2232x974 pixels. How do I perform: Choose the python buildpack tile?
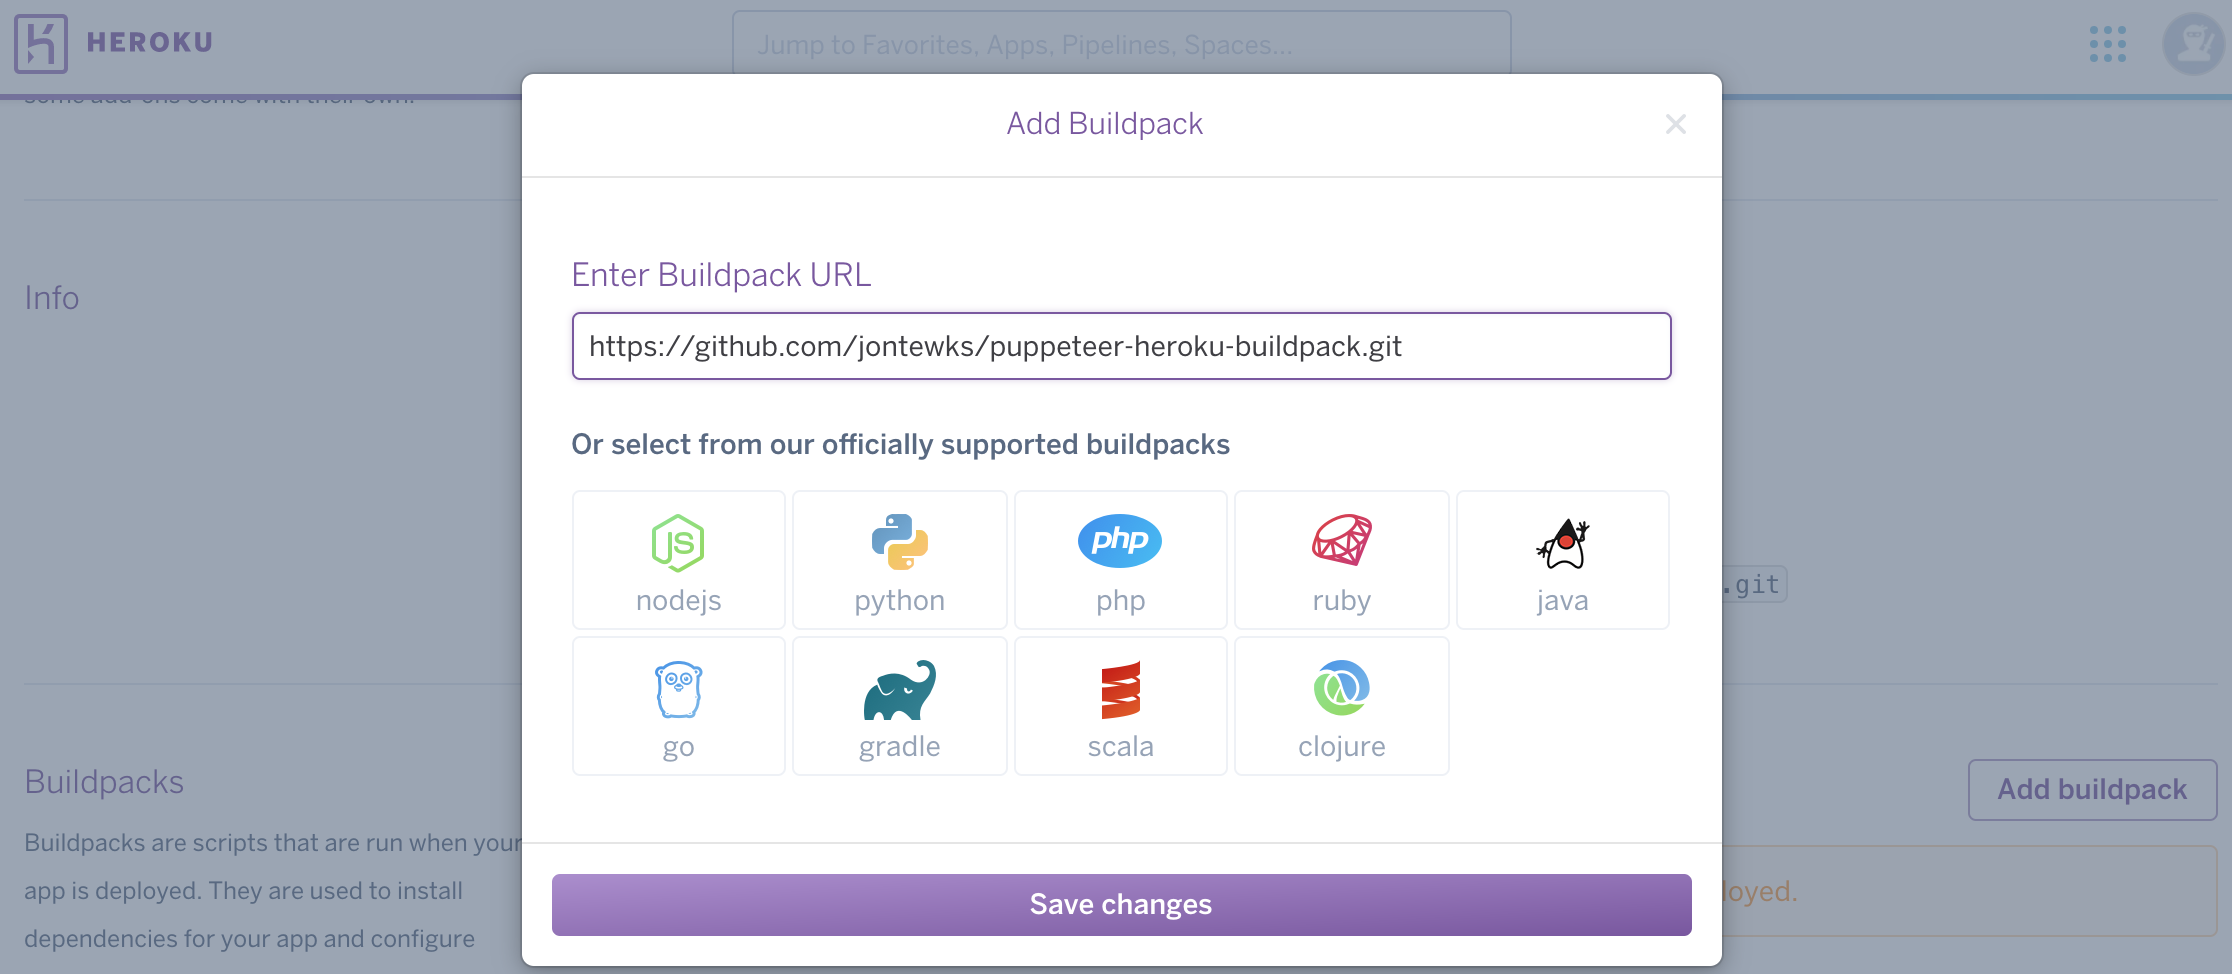(900, 560)
